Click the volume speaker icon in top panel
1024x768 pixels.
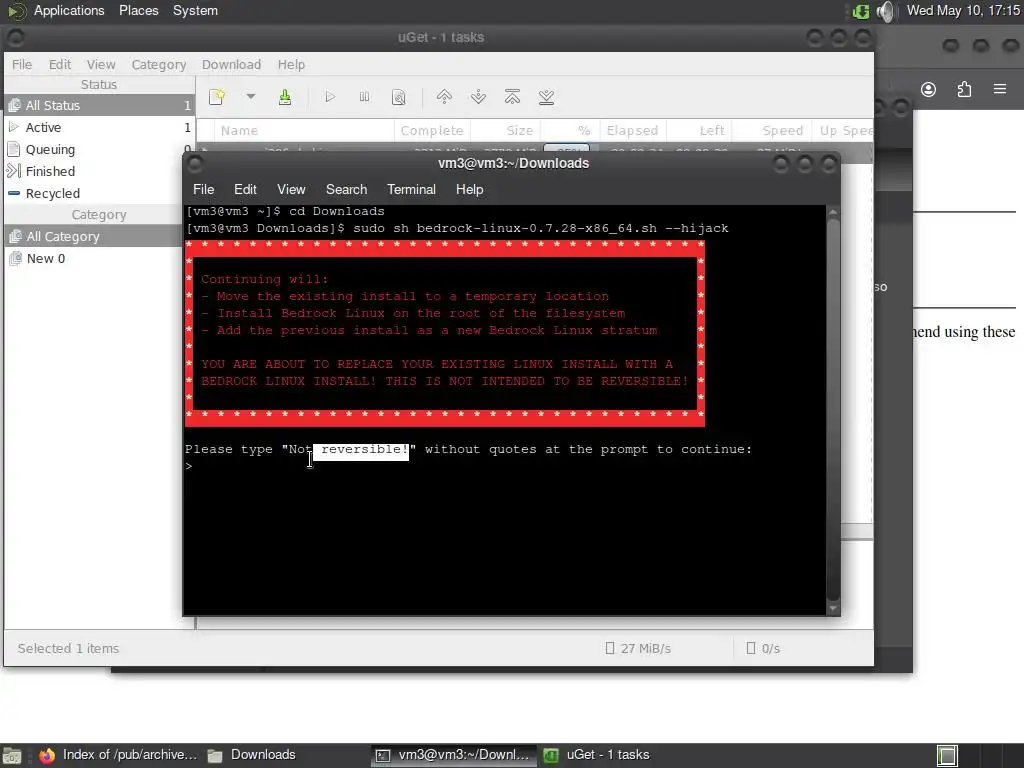point(886,11)
